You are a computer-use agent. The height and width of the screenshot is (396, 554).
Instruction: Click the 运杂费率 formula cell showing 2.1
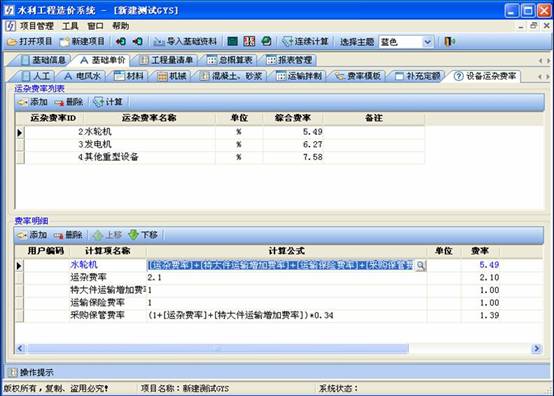pyautogui.click(x=286, y=278)
